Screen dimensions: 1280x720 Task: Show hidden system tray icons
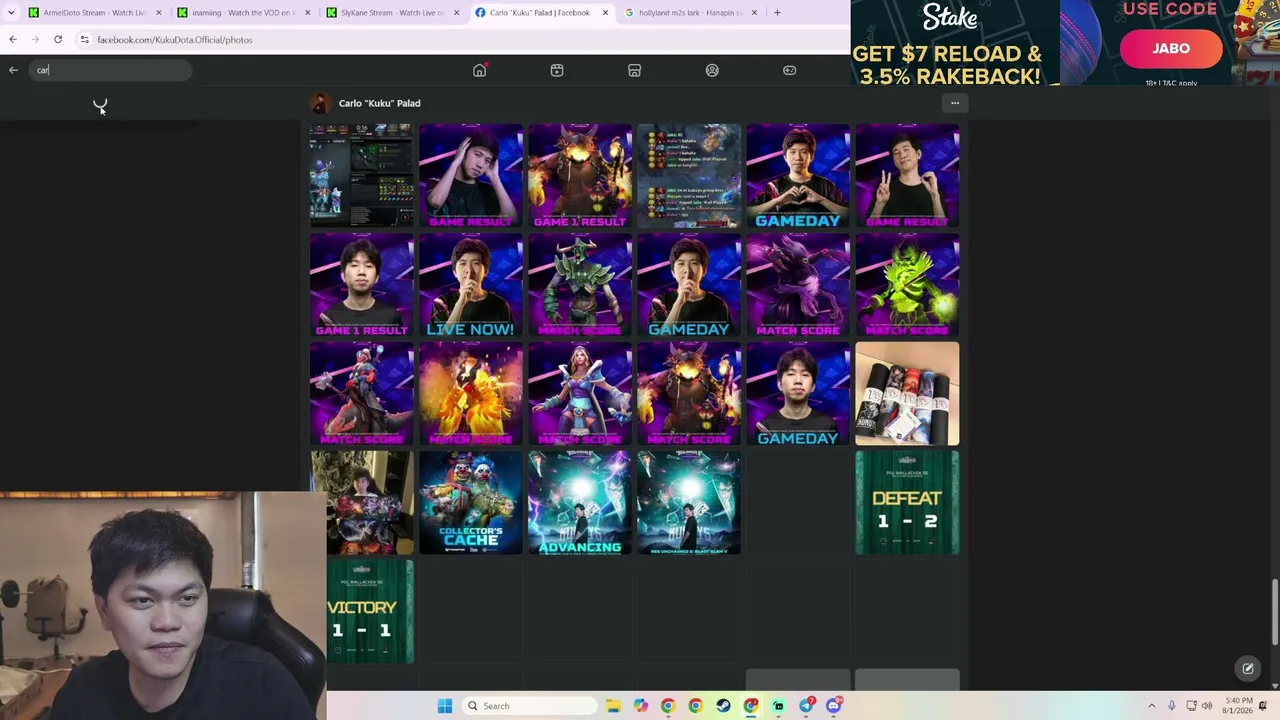click(x=1151, y=706)
